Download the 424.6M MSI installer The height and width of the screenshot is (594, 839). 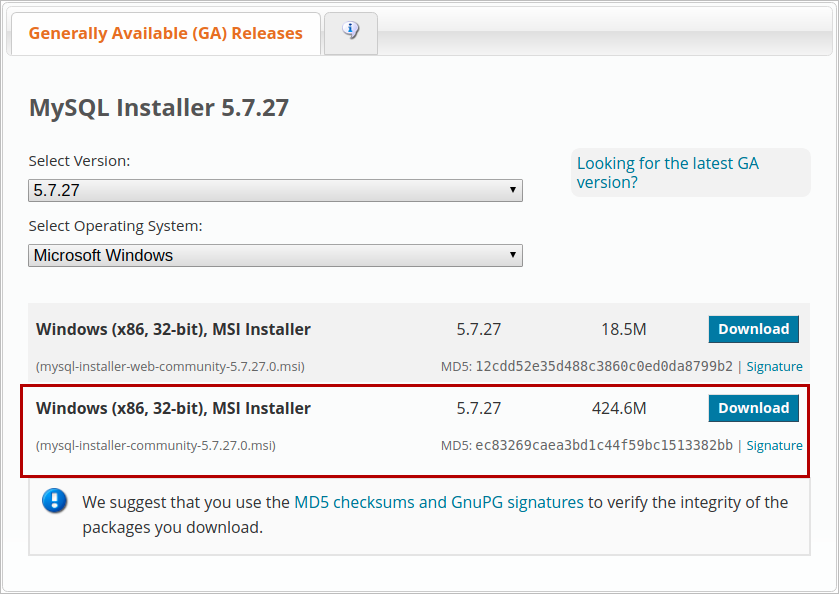(753, 408)
